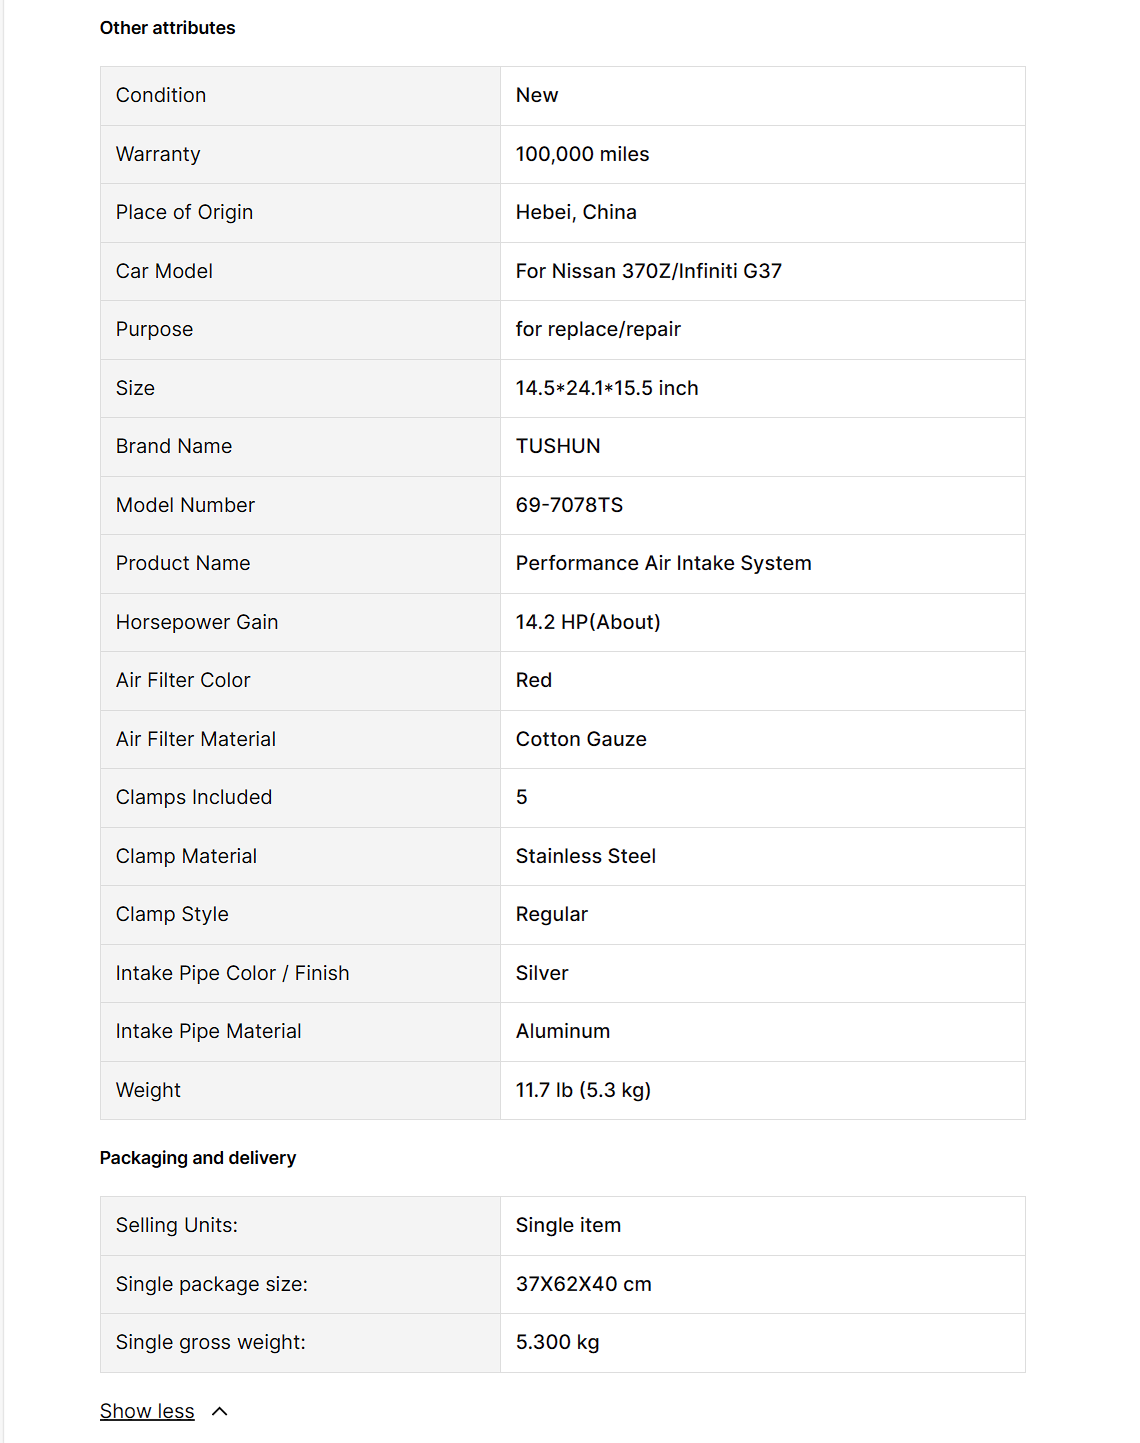1140x1443 pixels.
Task: Click the package size "37X62X40 cm"
Action: point(583,1284)
